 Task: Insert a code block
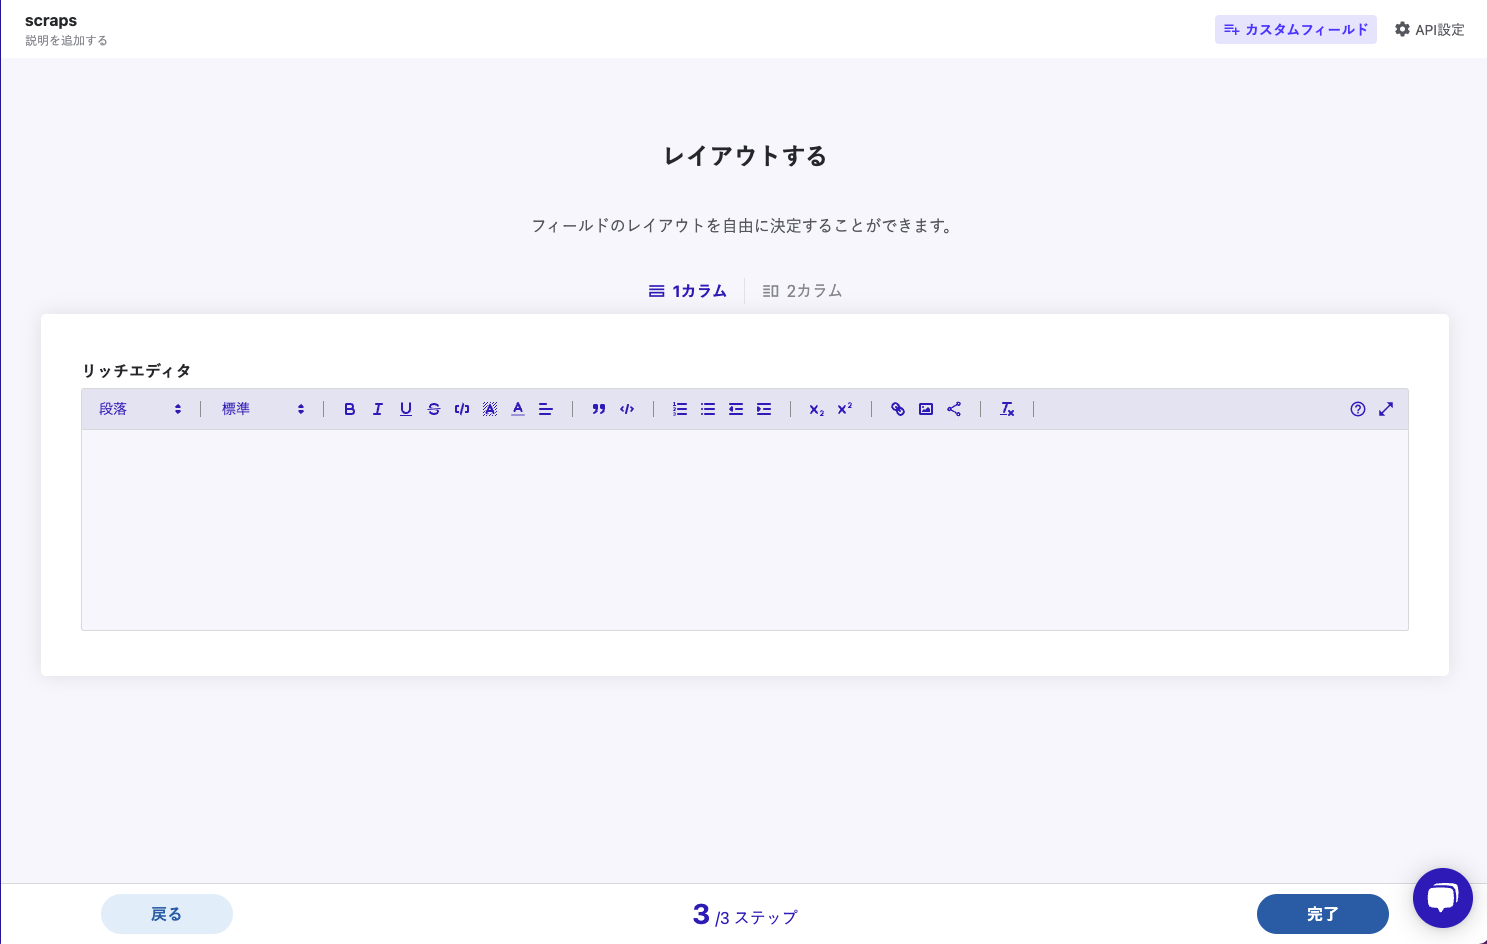coord(627,409)
